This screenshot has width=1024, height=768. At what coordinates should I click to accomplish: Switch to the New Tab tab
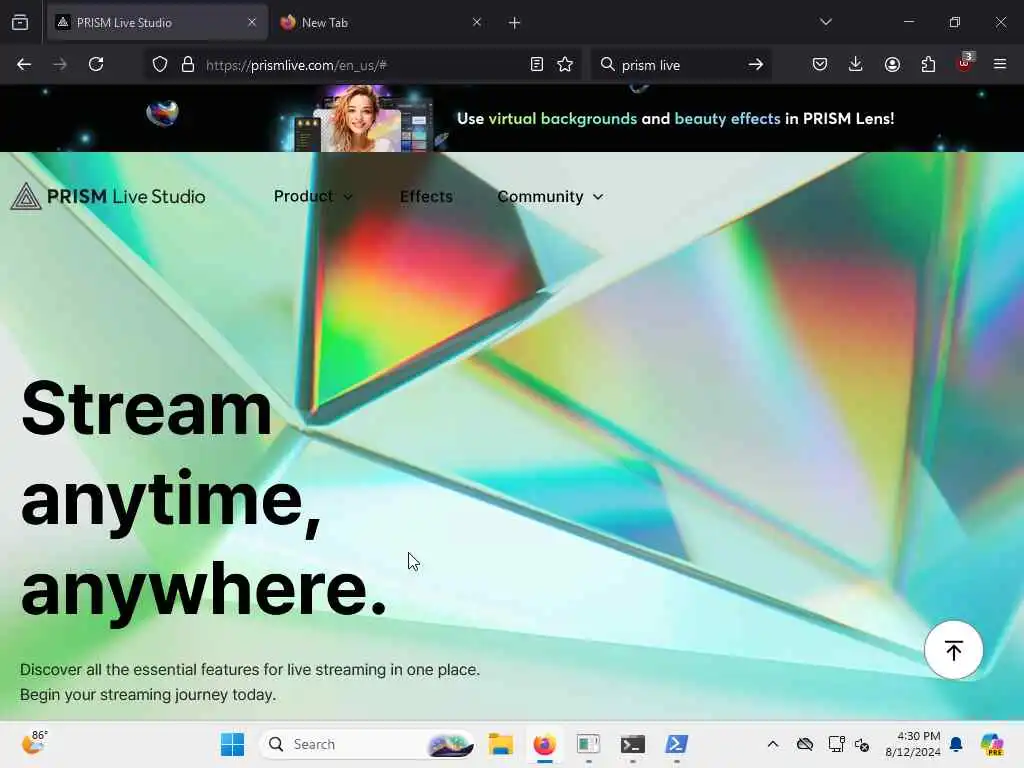click(381, 22)
